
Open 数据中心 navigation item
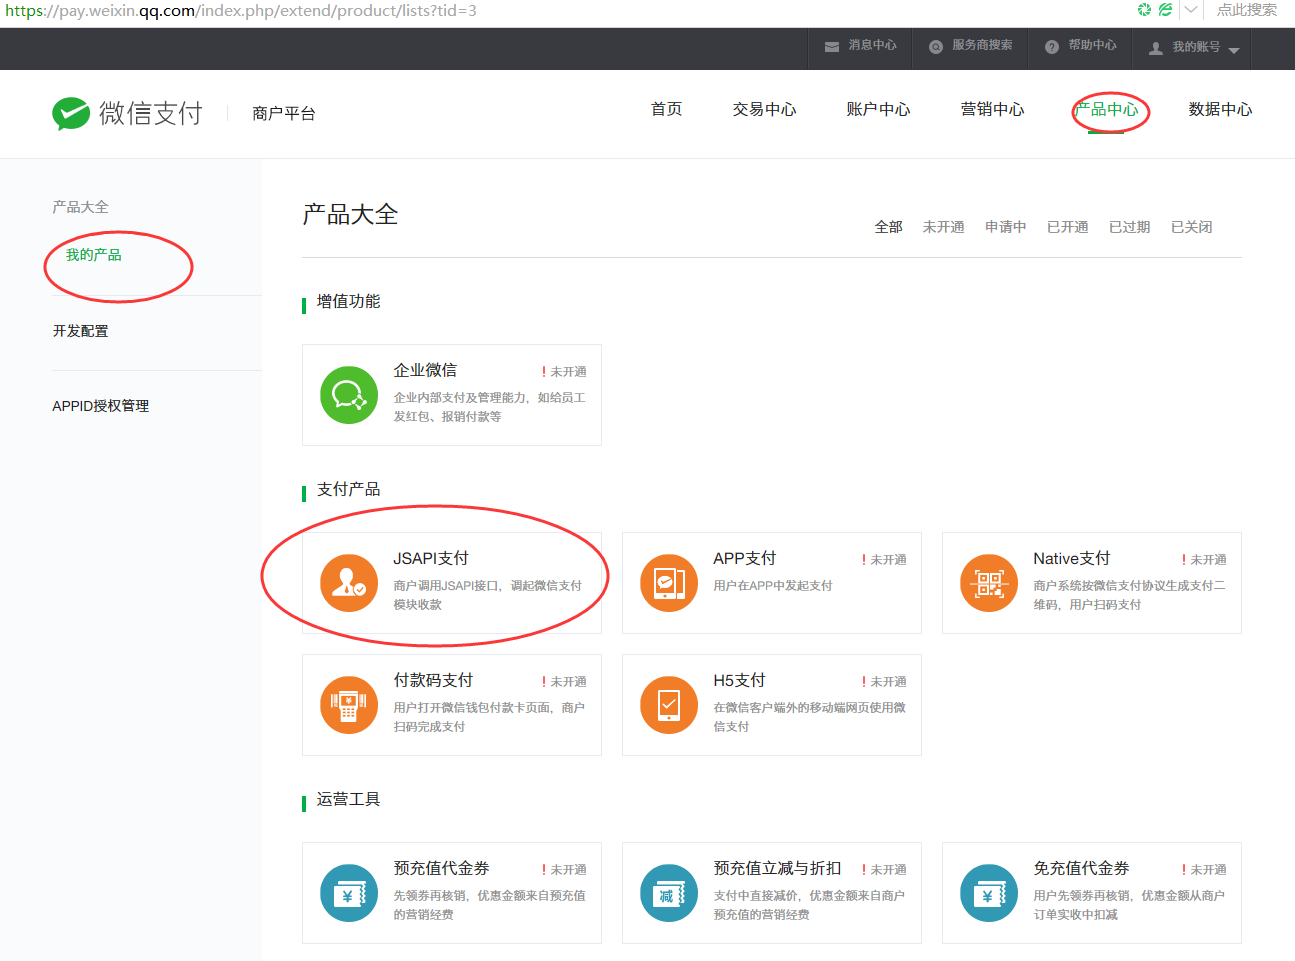[1221, 109]
